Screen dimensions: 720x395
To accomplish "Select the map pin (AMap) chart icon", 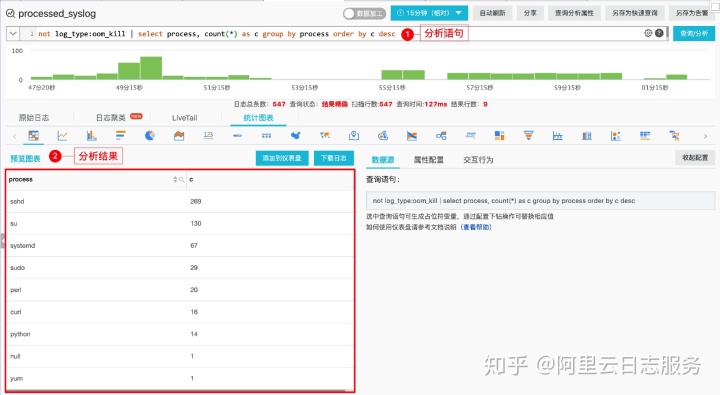I will (x=354, y=135).
